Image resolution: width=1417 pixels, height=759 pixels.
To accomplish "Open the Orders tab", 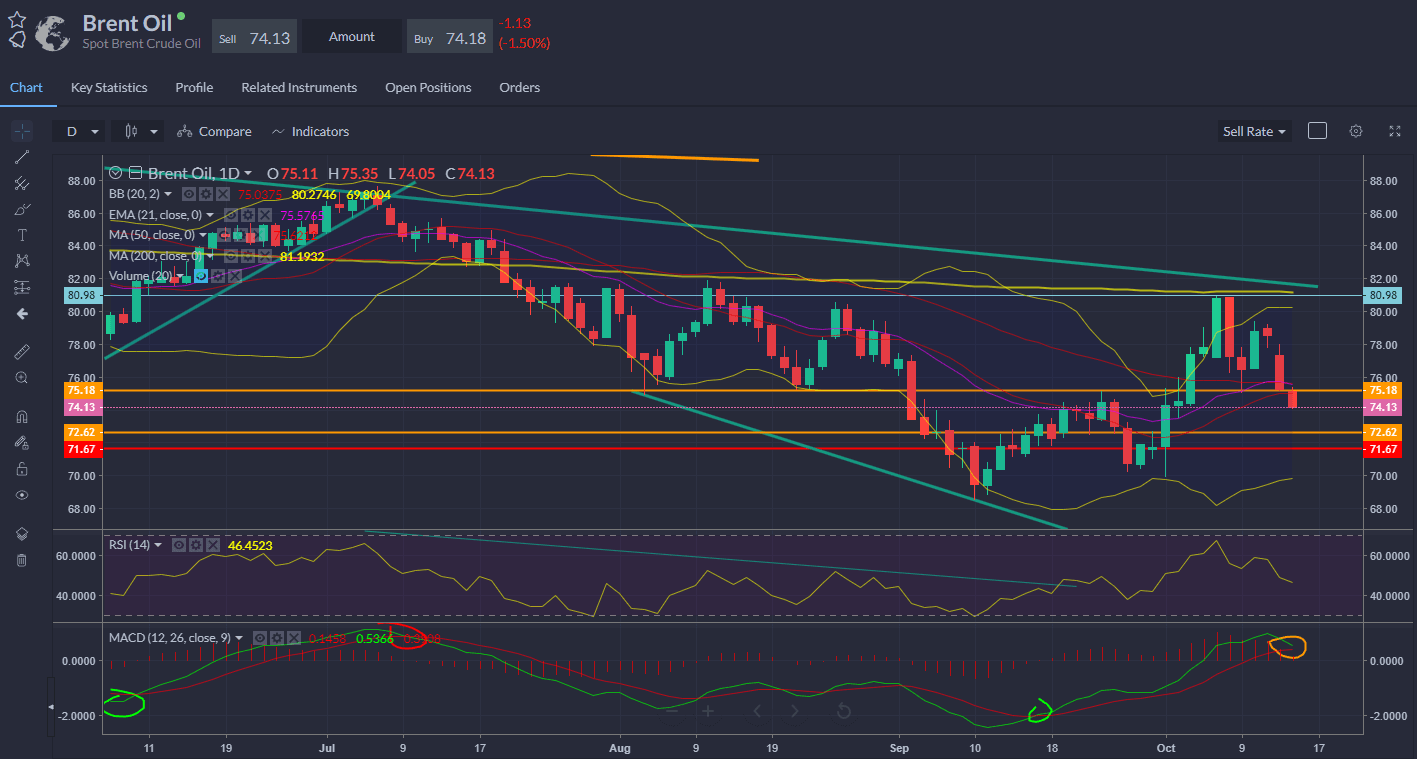I will tap(519, 88).
